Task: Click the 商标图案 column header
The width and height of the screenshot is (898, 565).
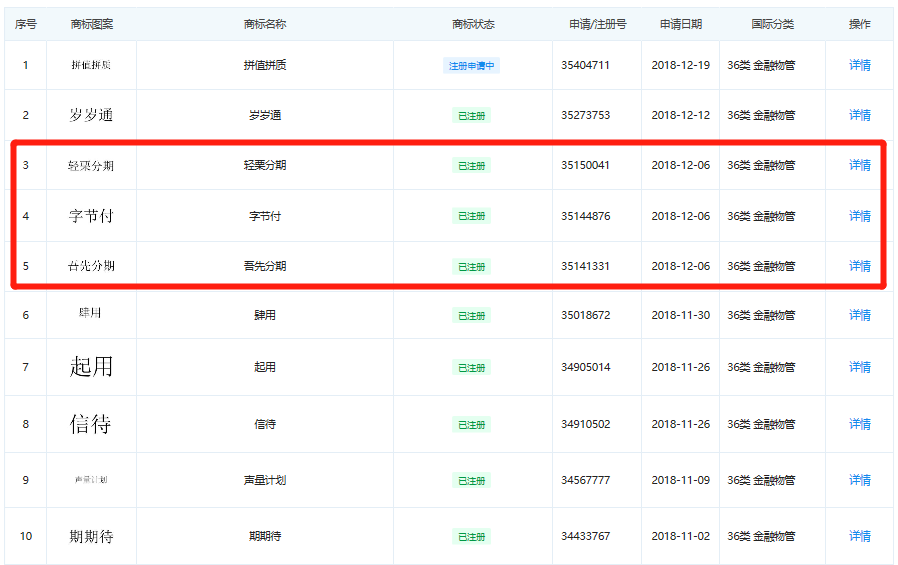Action: pos(92,24)
